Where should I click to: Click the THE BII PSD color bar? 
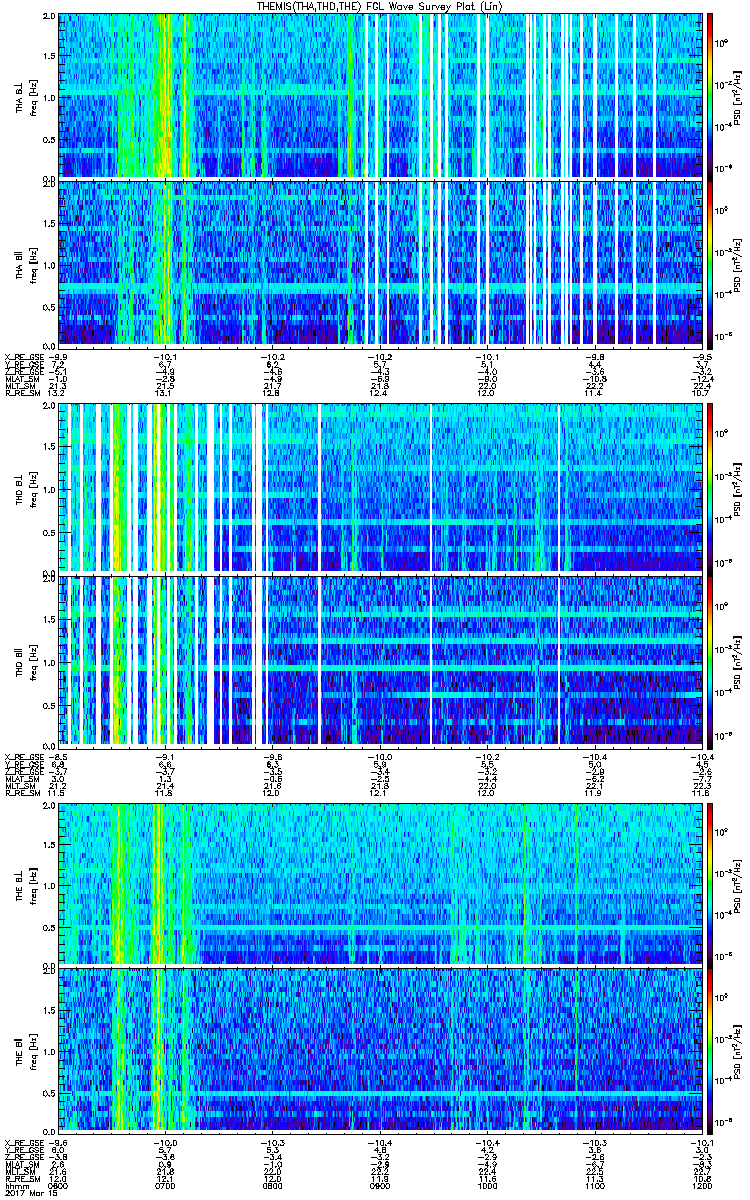click(x=709, y=1051)
